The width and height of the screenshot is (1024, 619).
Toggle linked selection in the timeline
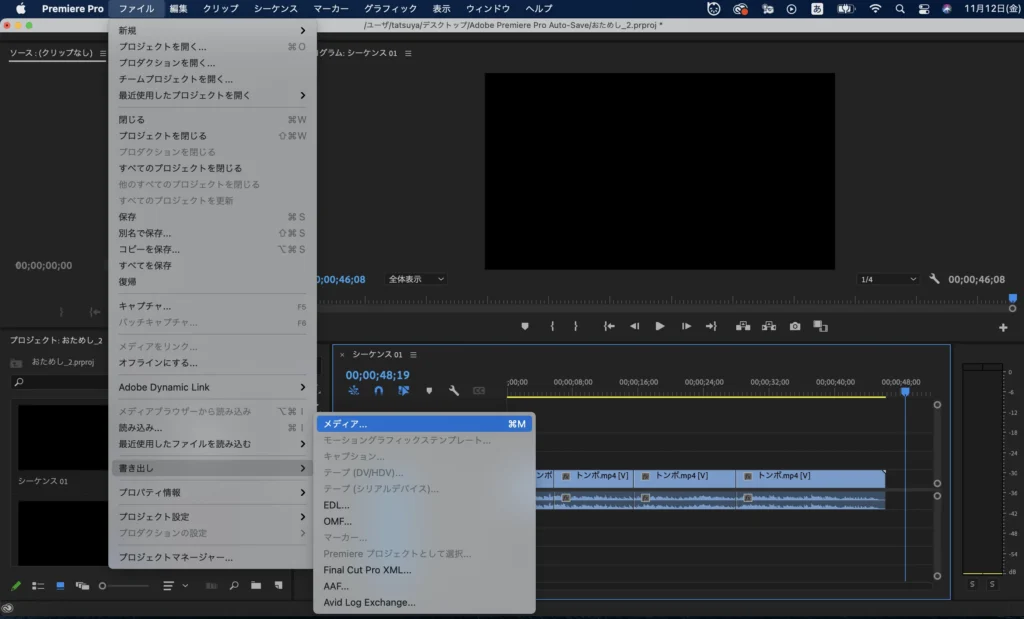click(x=404, y=391)
